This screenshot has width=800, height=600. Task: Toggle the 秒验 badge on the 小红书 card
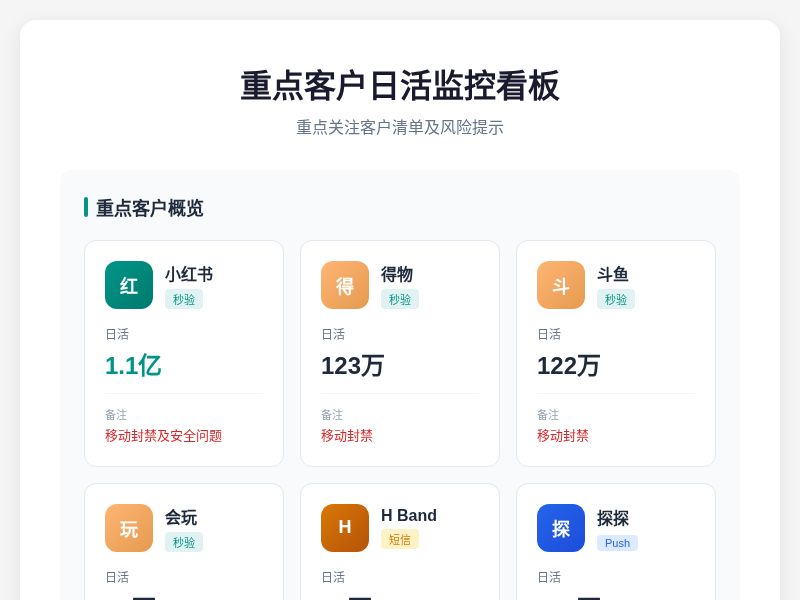point(184,299)
